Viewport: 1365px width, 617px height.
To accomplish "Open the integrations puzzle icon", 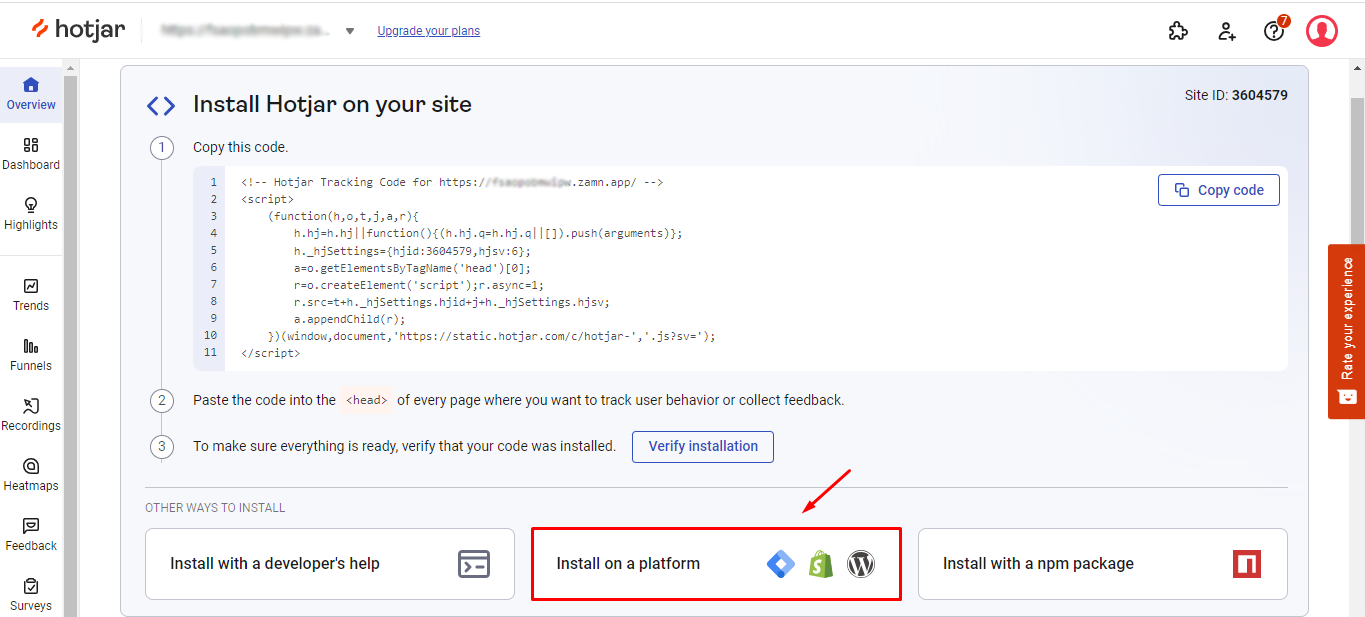I will pyautogui.click(x=1178, y=31).
